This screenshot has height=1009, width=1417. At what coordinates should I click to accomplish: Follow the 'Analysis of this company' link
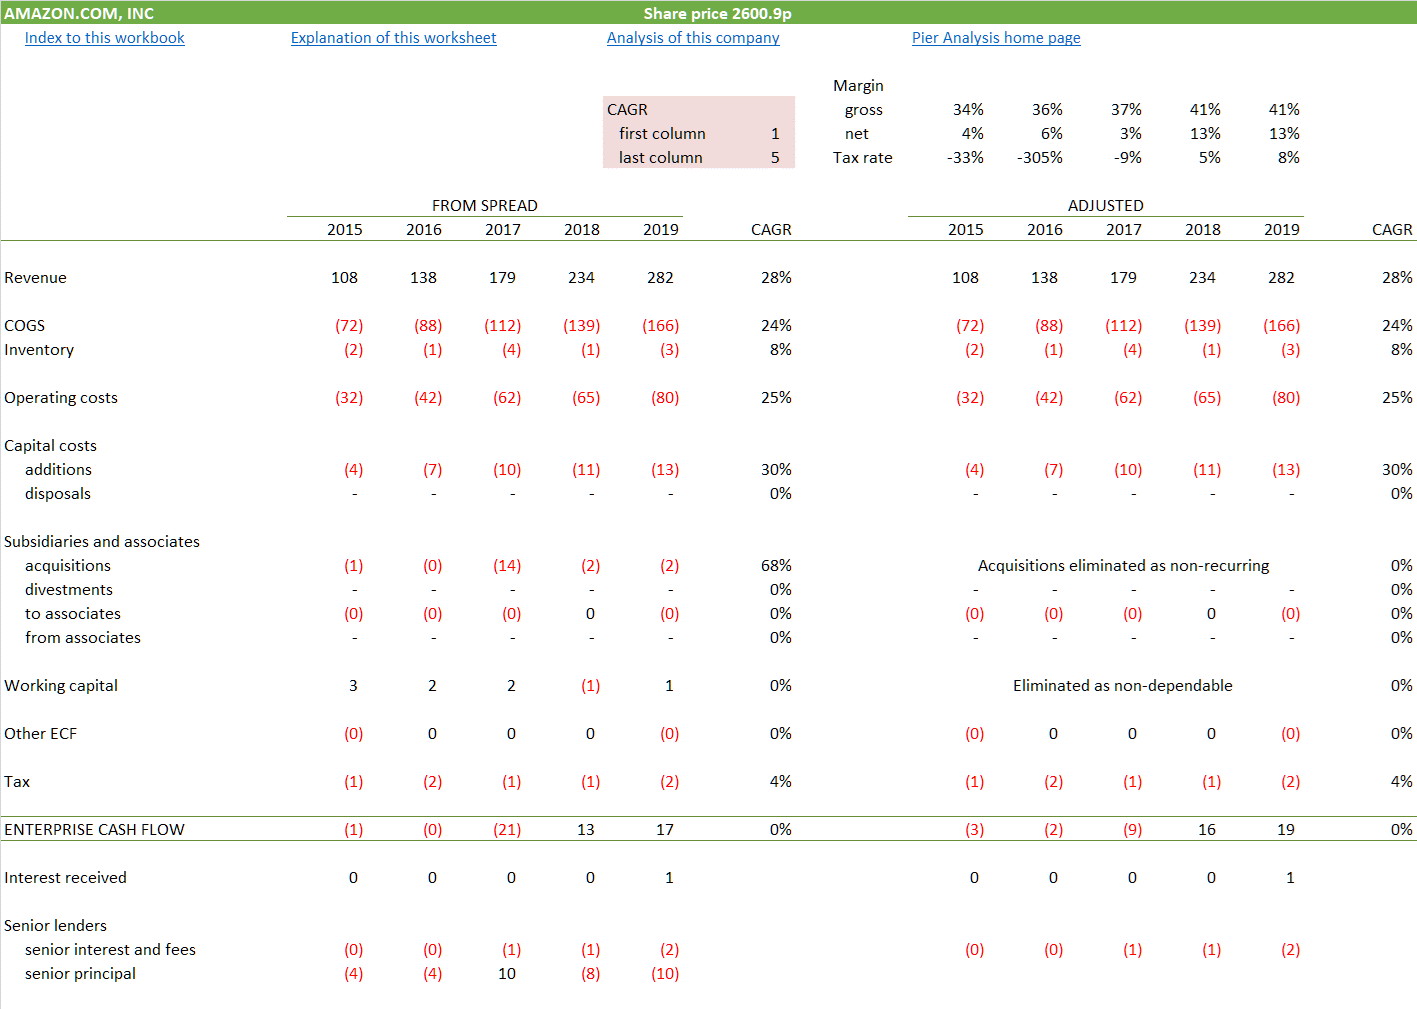click(x=693, y=38)
